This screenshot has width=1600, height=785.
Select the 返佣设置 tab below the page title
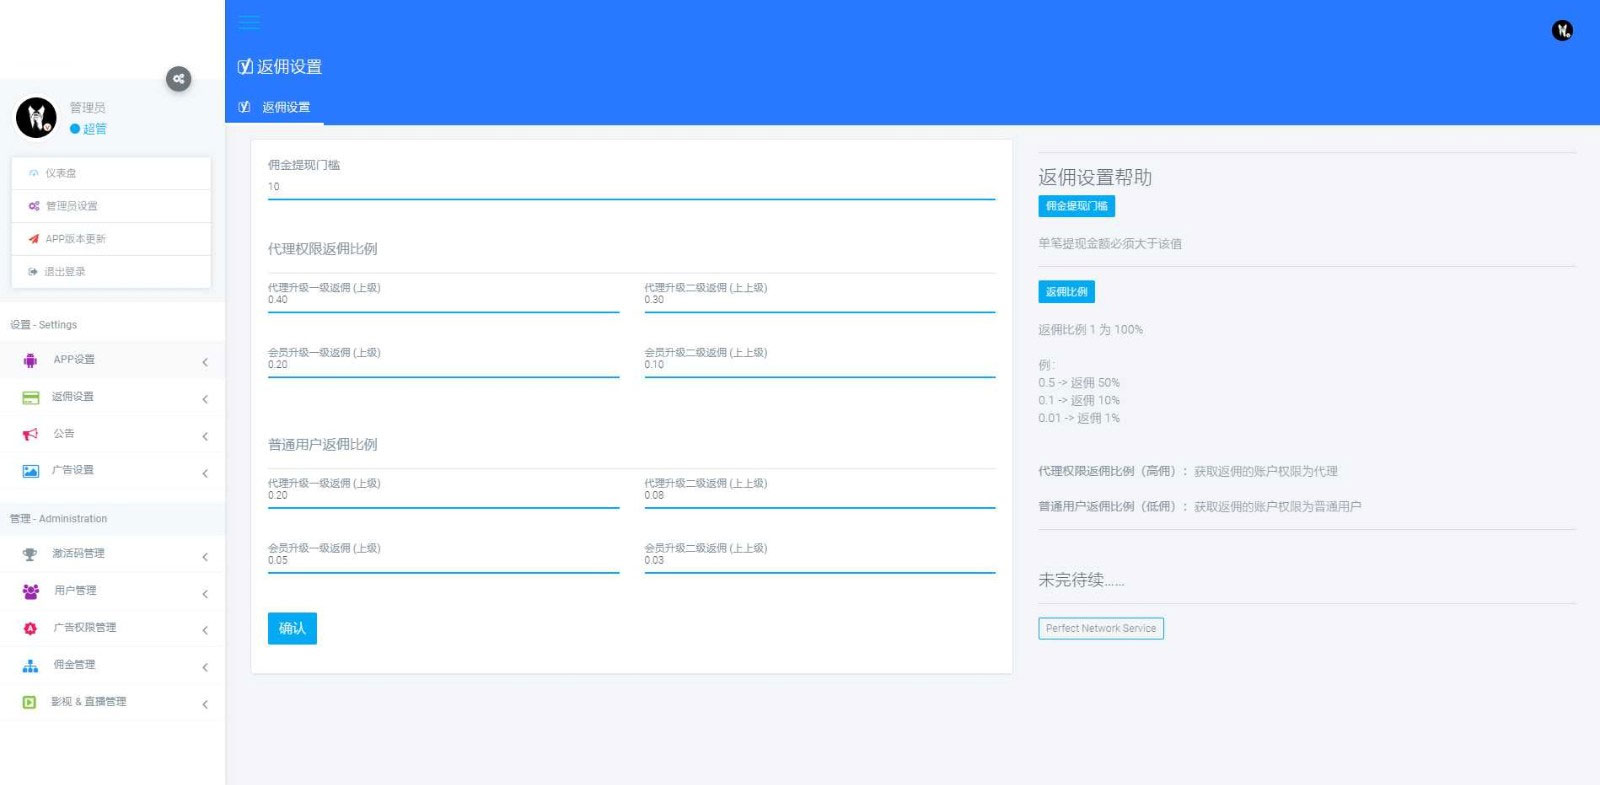[x=285, y=107]
